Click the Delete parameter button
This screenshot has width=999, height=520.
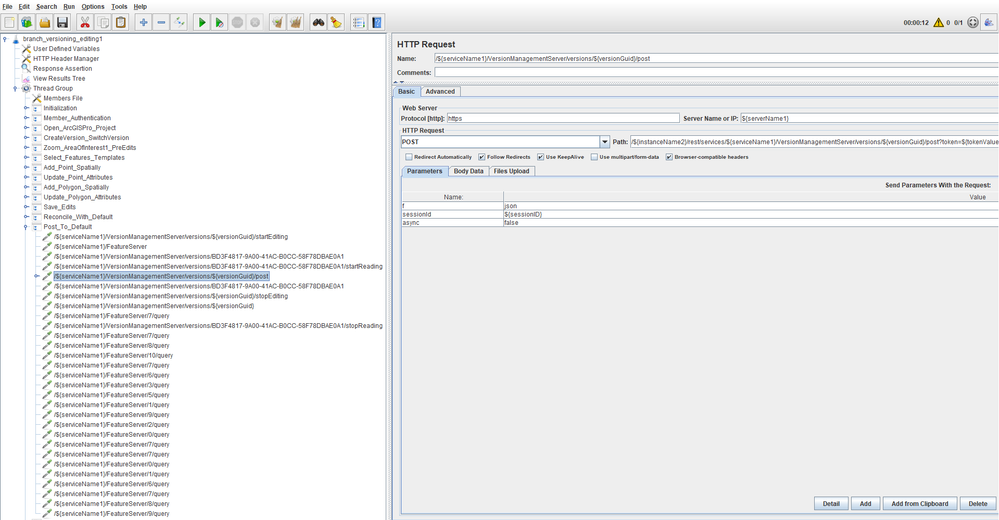(977, 503)
